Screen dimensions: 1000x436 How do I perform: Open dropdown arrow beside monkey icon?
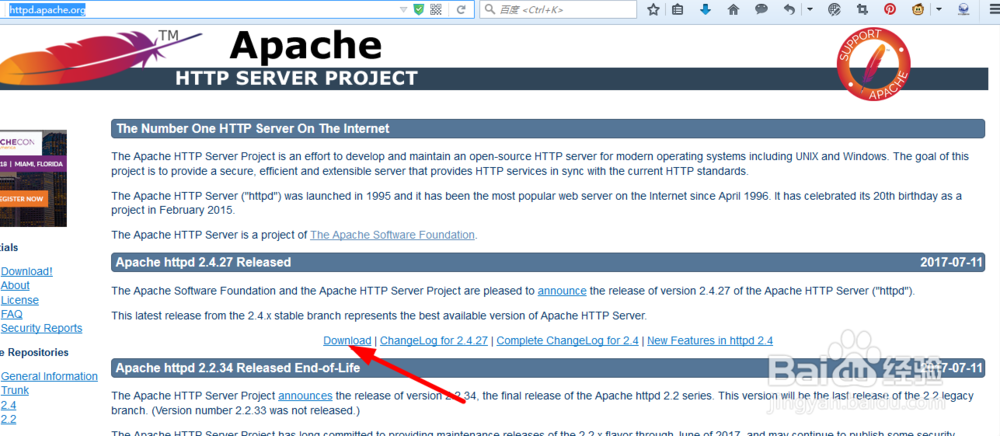tap(939, 10)
